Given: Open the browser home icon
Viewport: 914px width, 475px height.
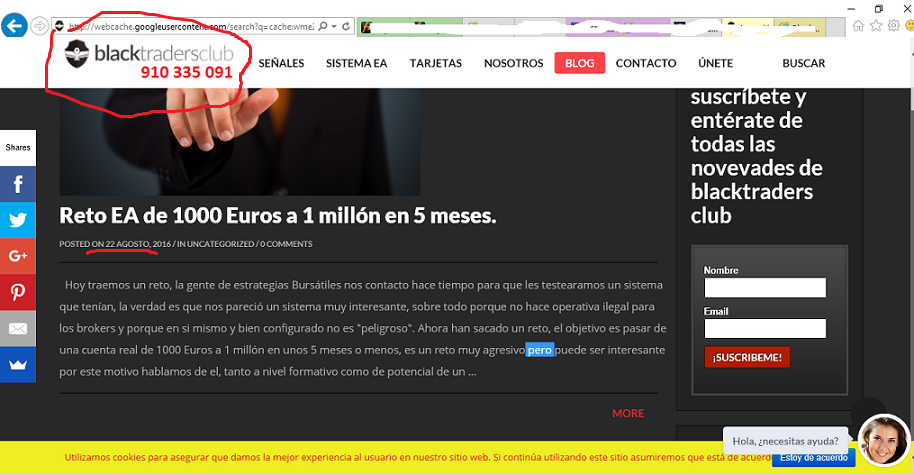Looking at the screenshot, I should coord(858,25).
